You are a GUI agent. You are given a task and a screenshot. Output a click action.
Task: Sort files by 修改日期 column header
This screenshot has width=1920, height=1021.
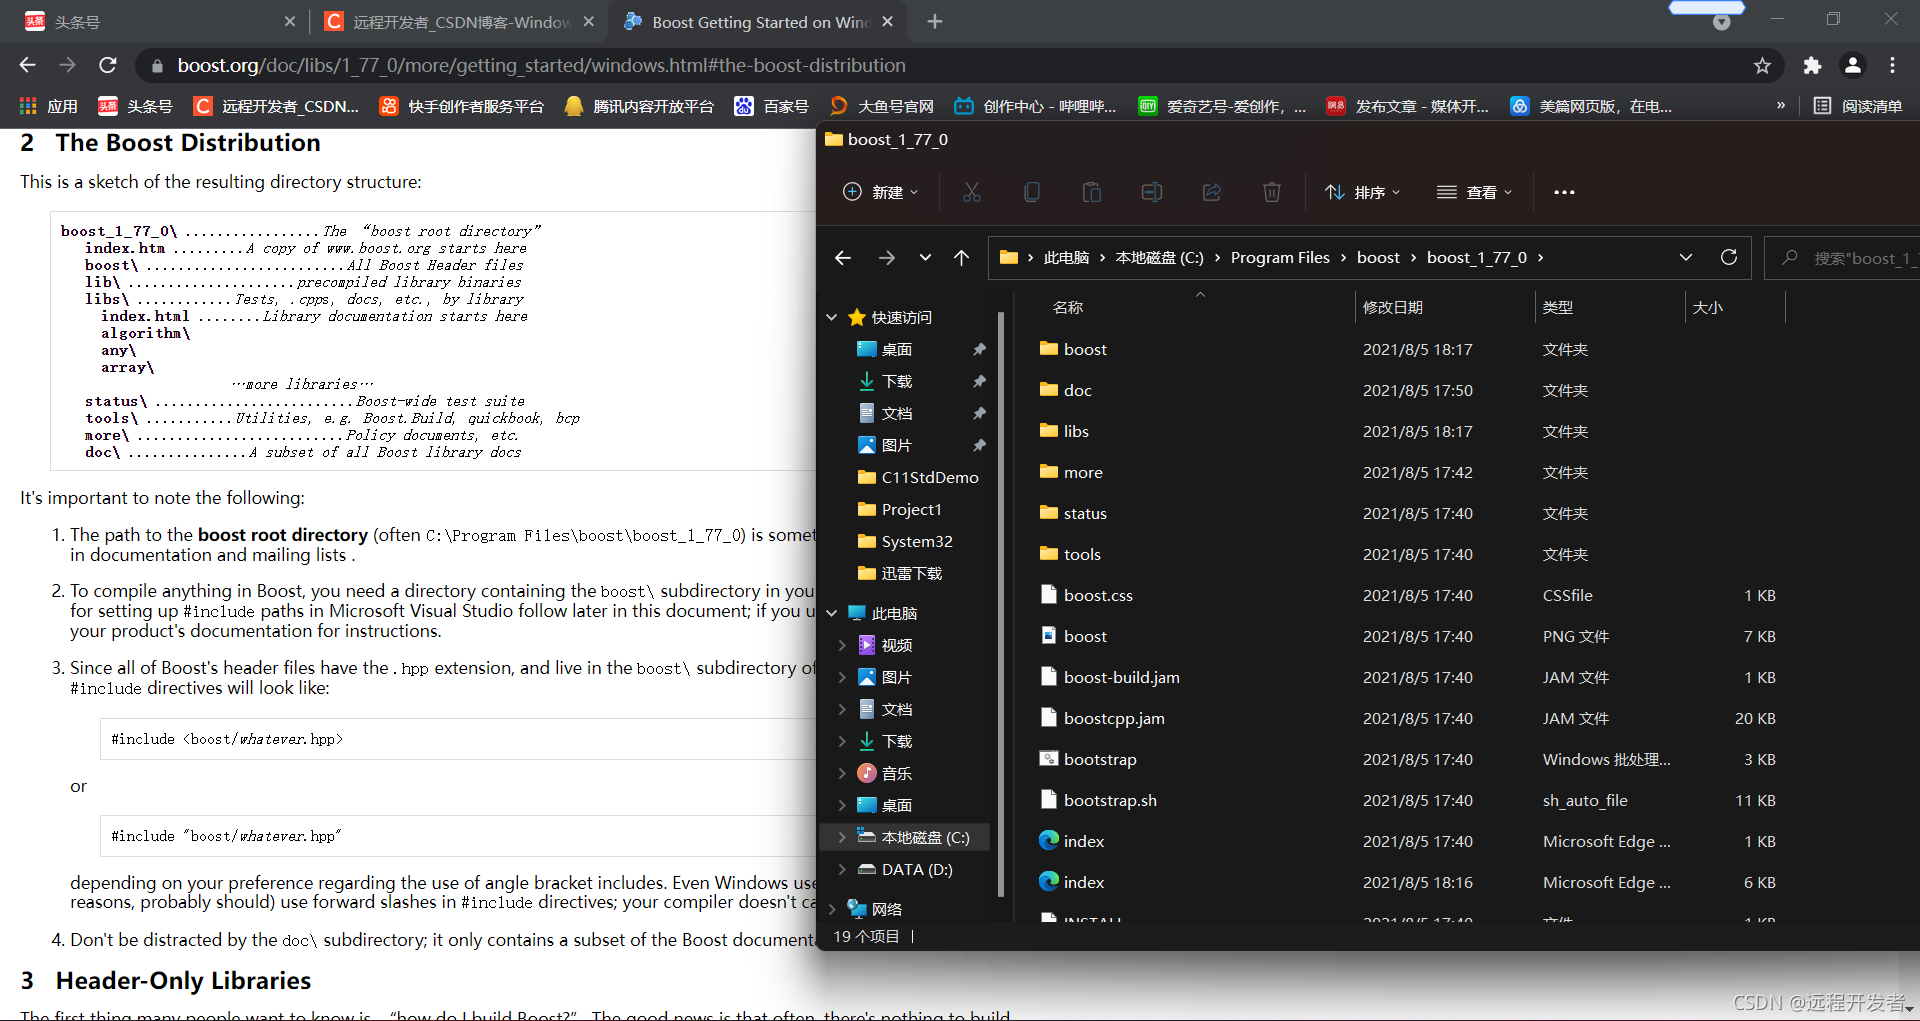coord(1392,307)
